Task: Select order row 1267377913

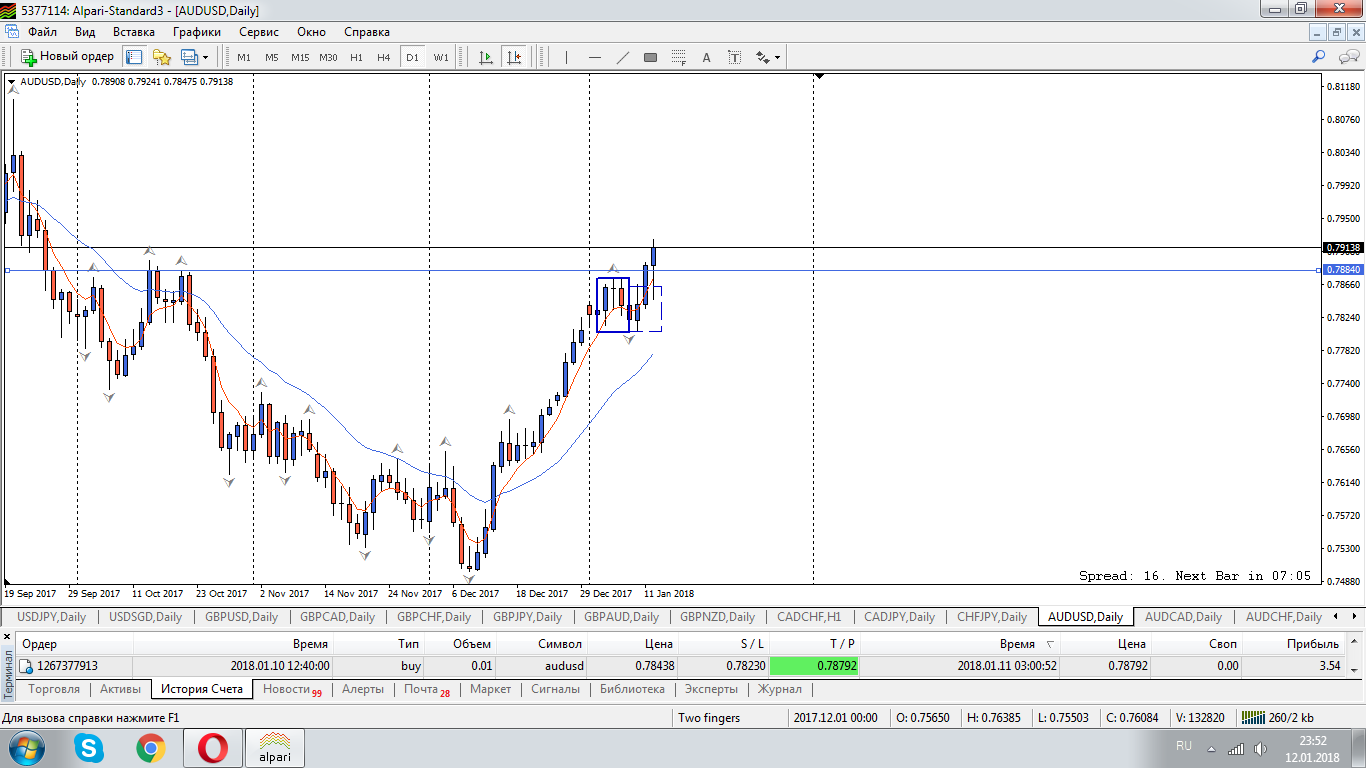Action: pyautogui.click(x=680, y=665)
